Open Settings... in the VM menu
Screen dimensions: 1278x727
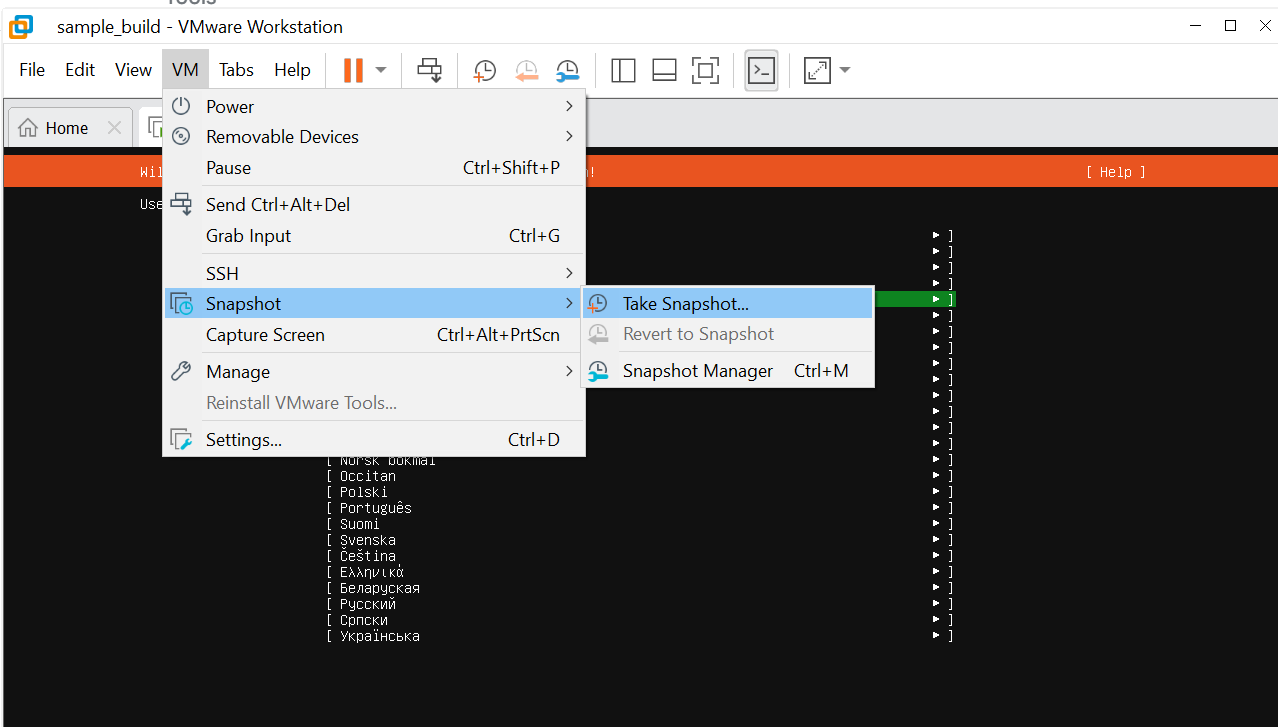click(x=243, y=440)
